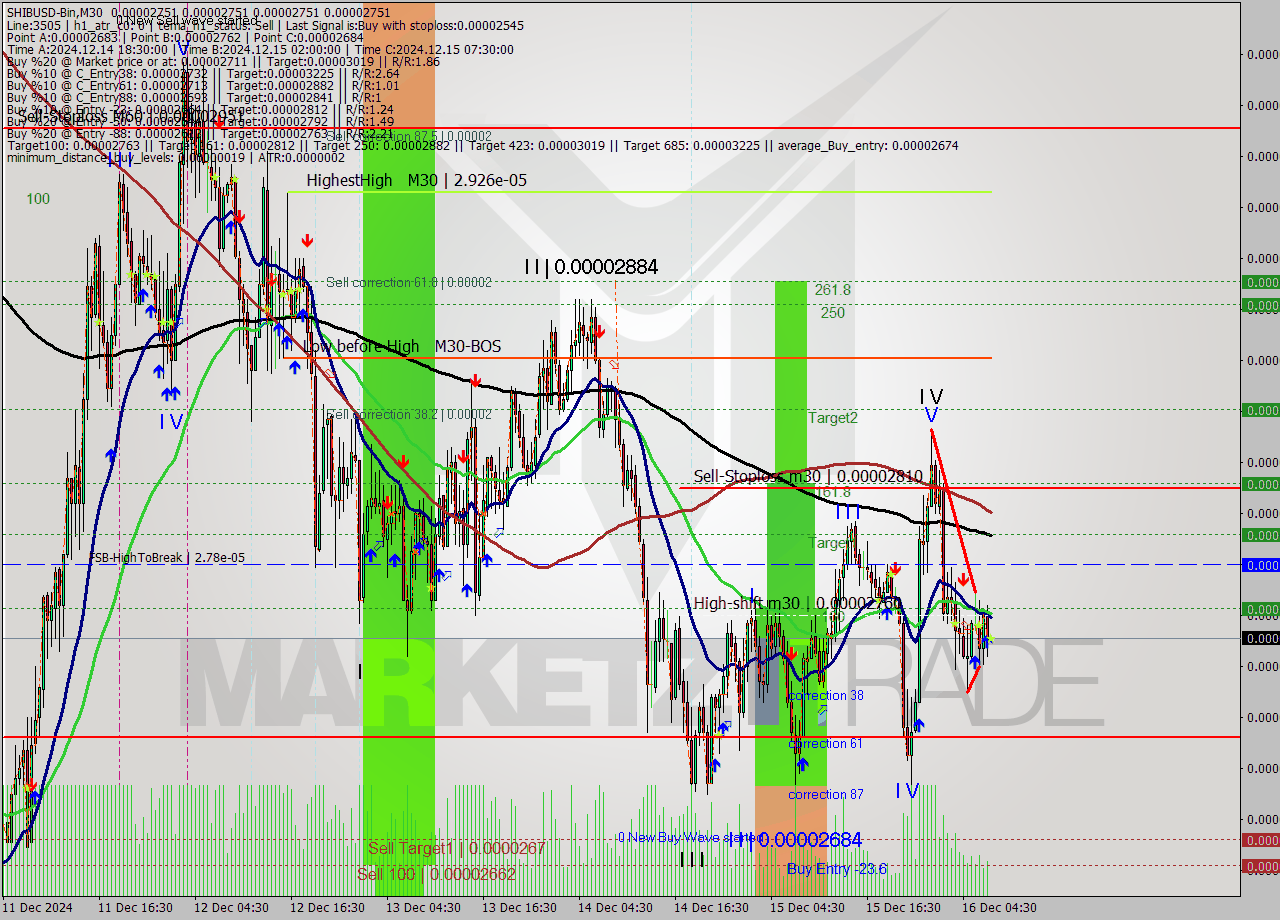Screen dimensions: 1280x920
Task: Click the '13 Dec 04:30' time label
Action: point(423,908)
